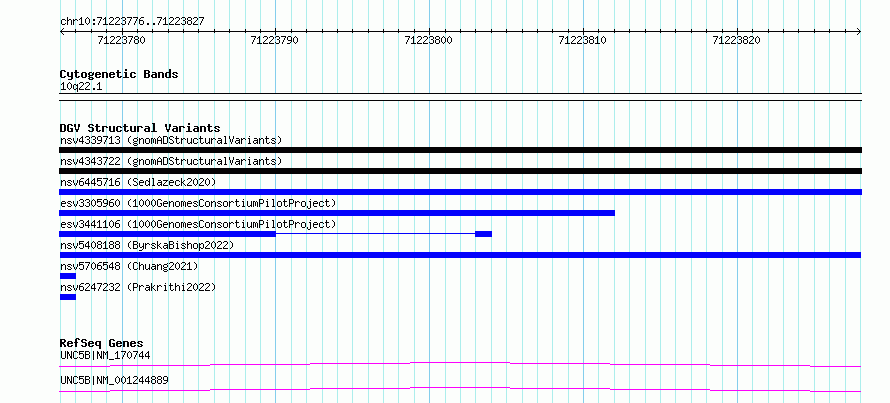Select the DGV Structural Variants track title
The width and height of the screenshot is (890, 403).
140,128
